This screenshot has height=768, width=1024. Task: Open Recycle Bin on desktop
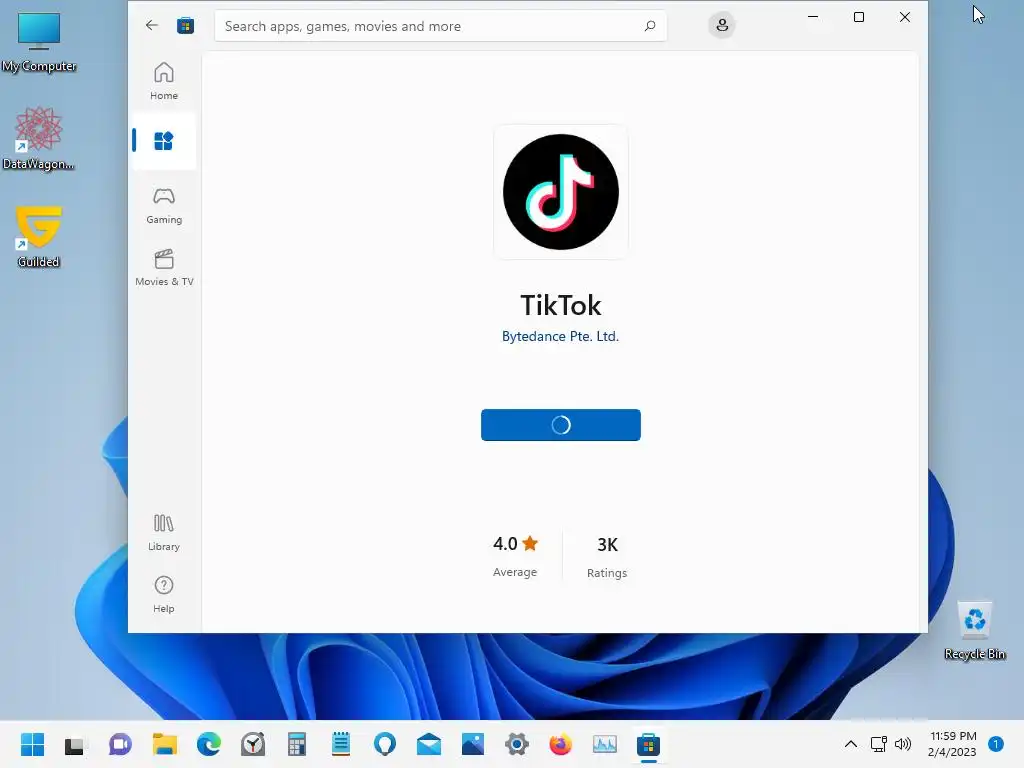click(x=975, y=630)
